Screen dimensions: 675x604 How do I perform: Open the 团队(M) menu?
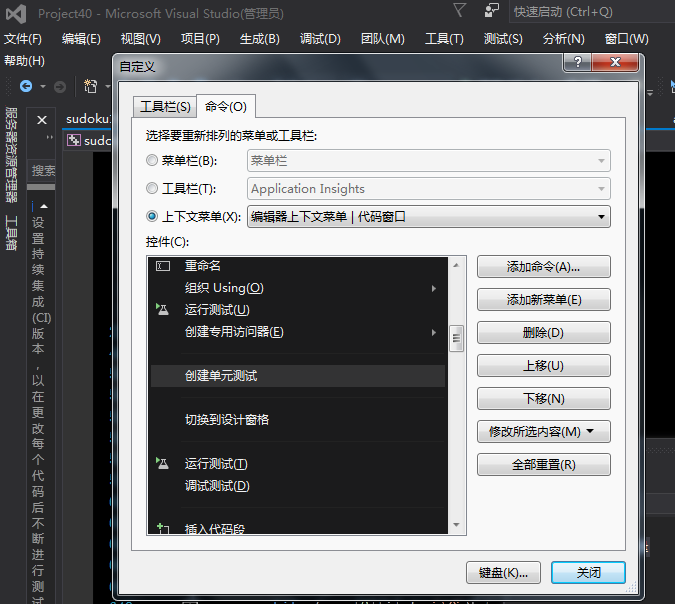(x=383, y=39)
